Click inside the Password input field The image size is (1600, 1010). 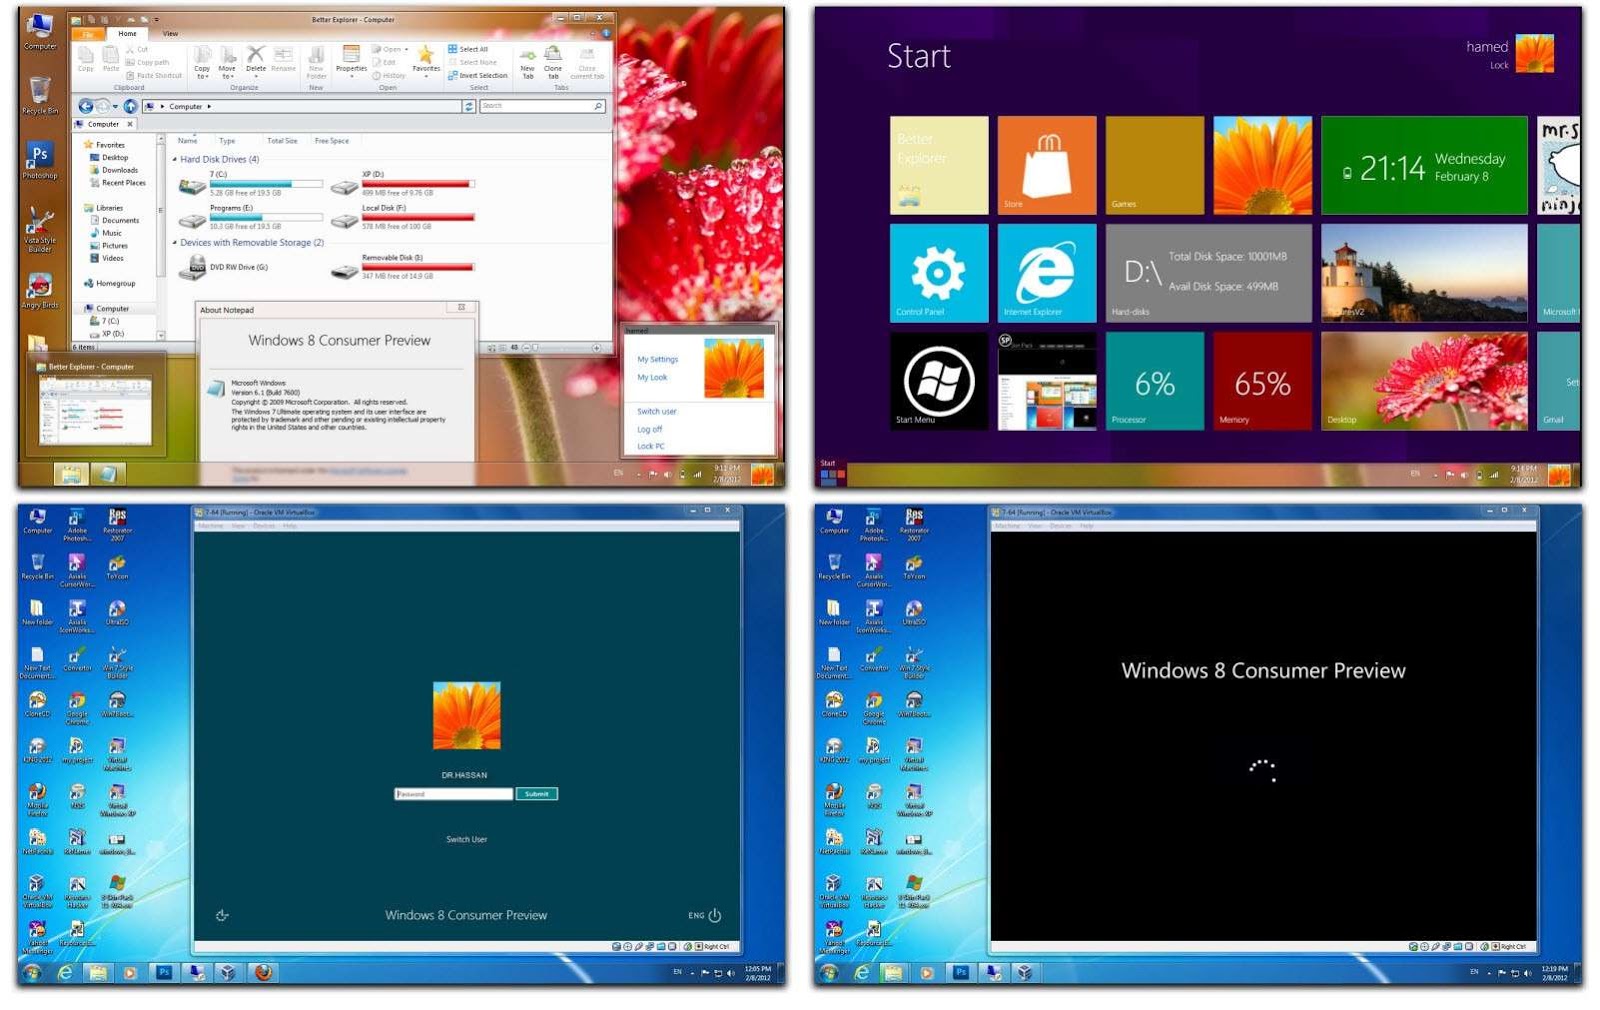point(452,793)
